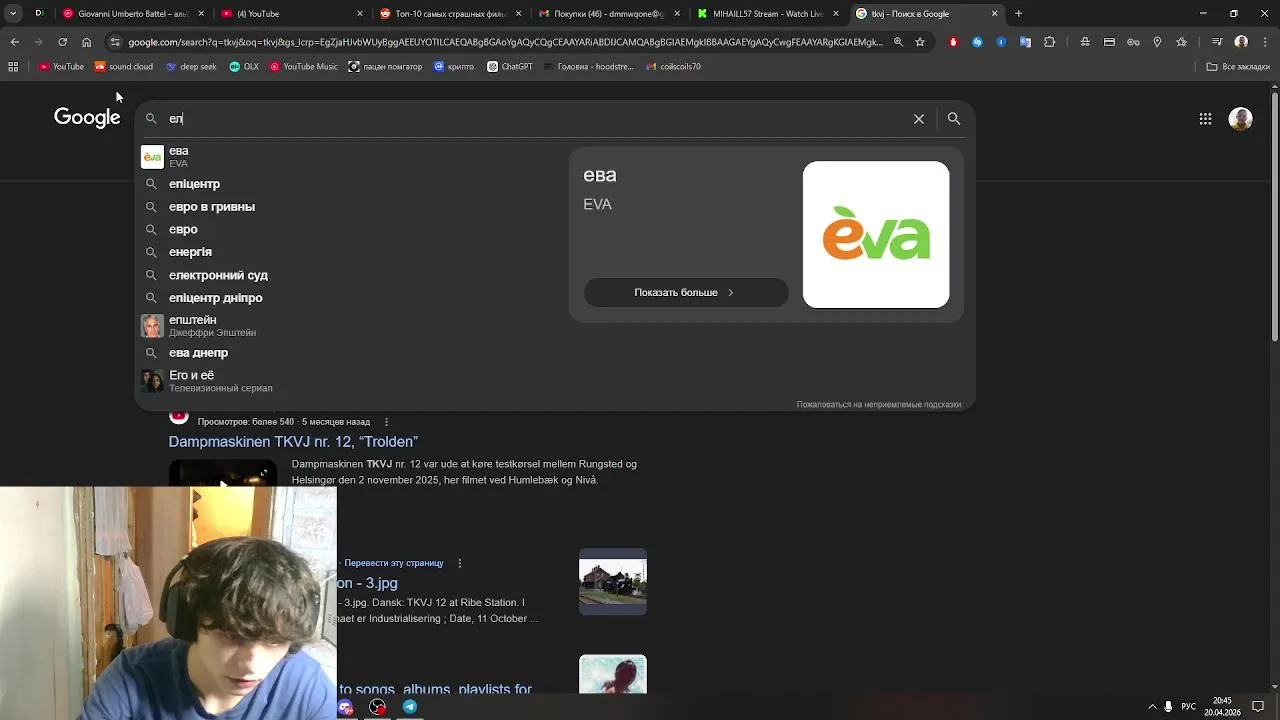
Task: Open the tab search dropdown arrow
Action: click(14, 14)
